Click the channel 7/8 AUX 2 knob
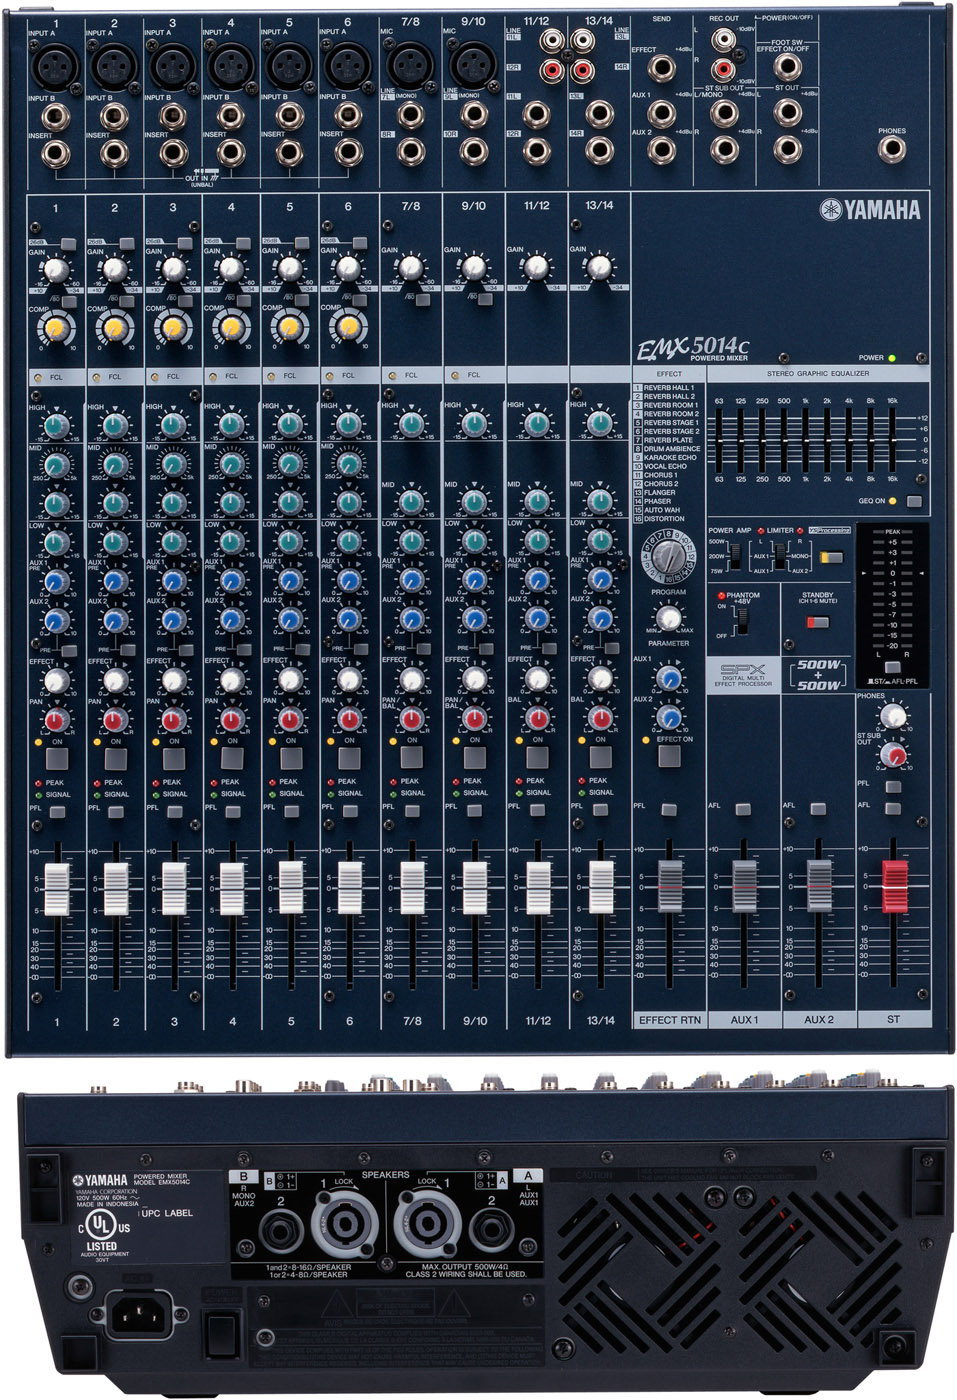957x1400 pixels. pyautogui.click(x=412, y=620)
